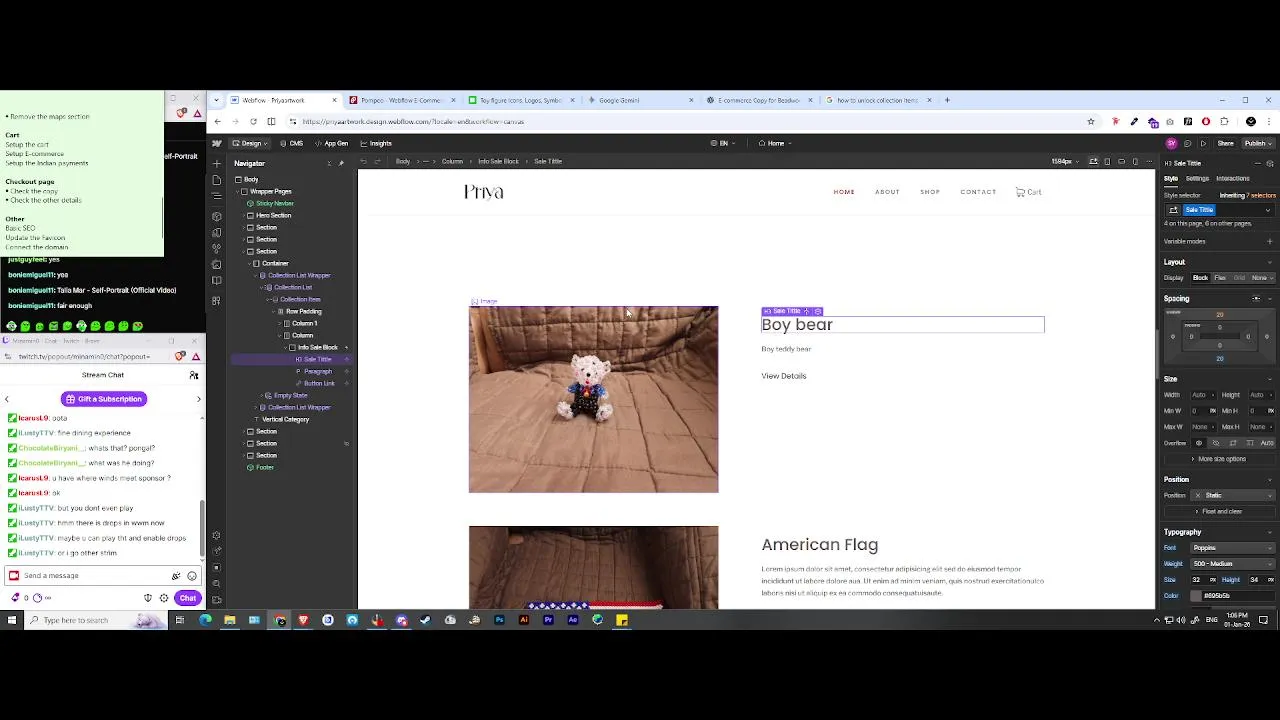Open the Add elements panel plus icon
This screenshot has height=720, width=1280.
[217, 164]
